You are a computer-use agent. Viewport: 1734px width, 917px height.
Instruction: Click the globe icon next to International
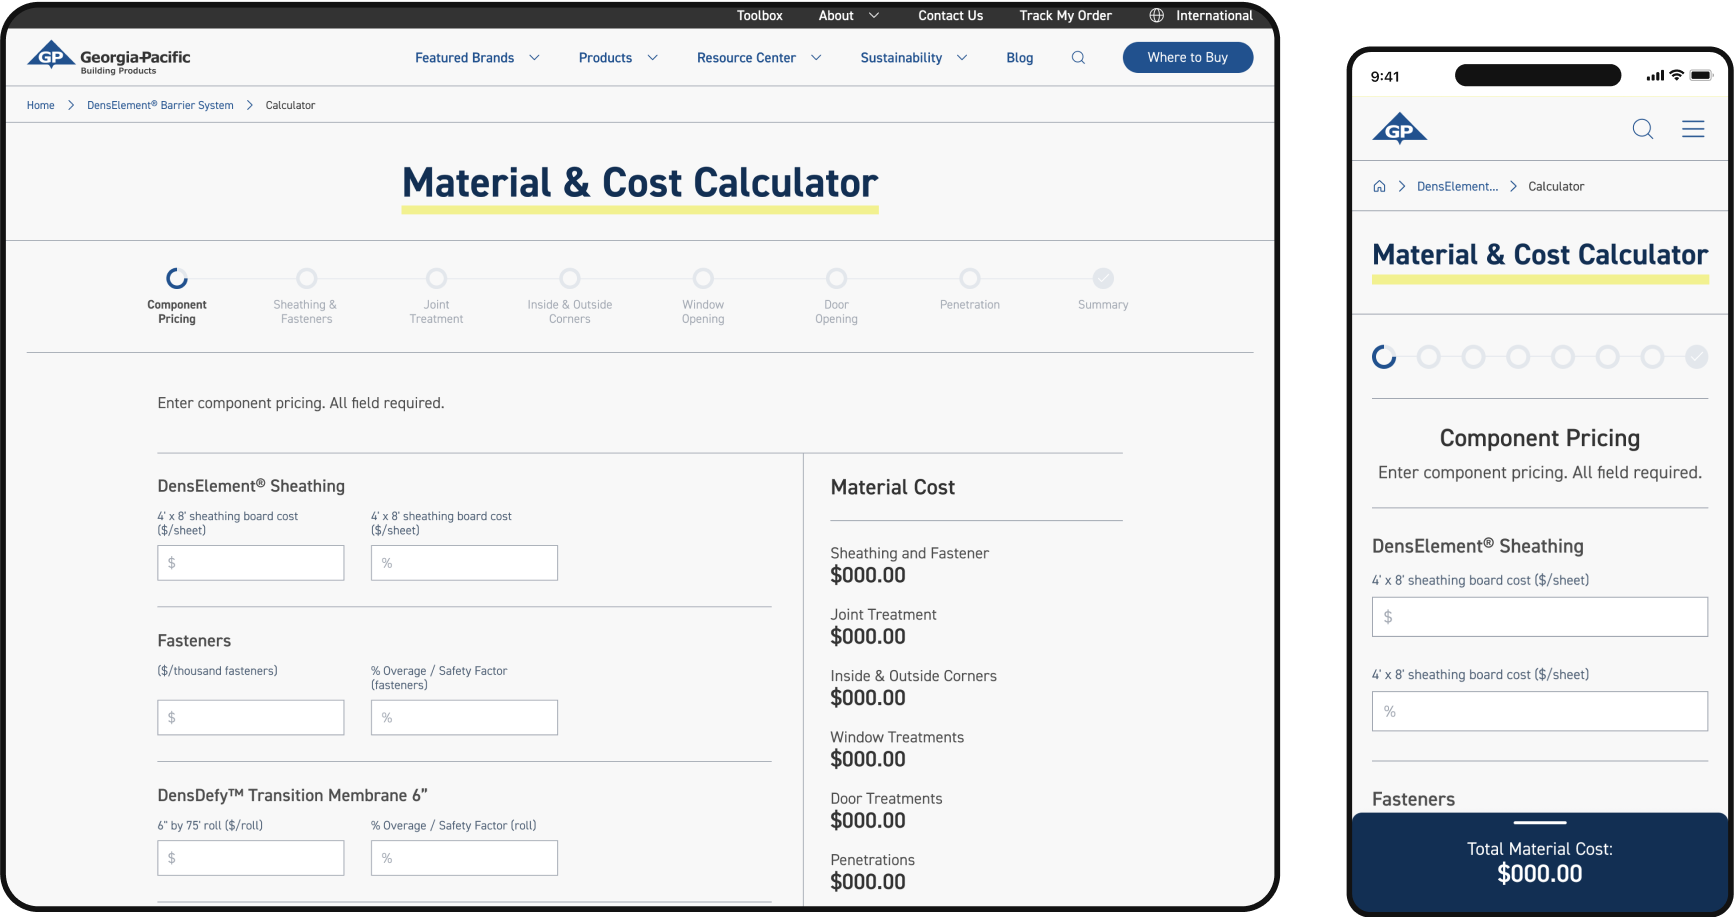pos(1156,15)
